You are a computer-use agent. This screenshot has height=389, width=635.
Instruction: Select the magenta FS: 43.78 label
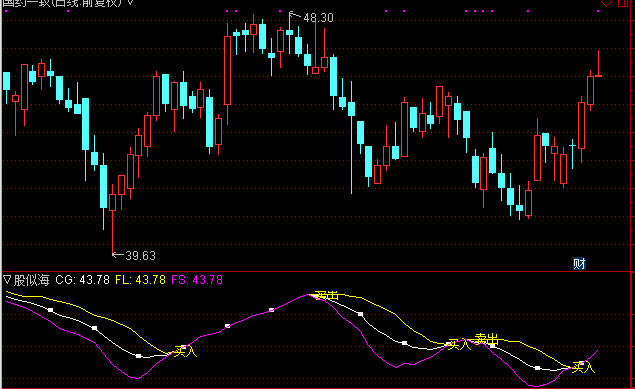click(x=197, y=280)
